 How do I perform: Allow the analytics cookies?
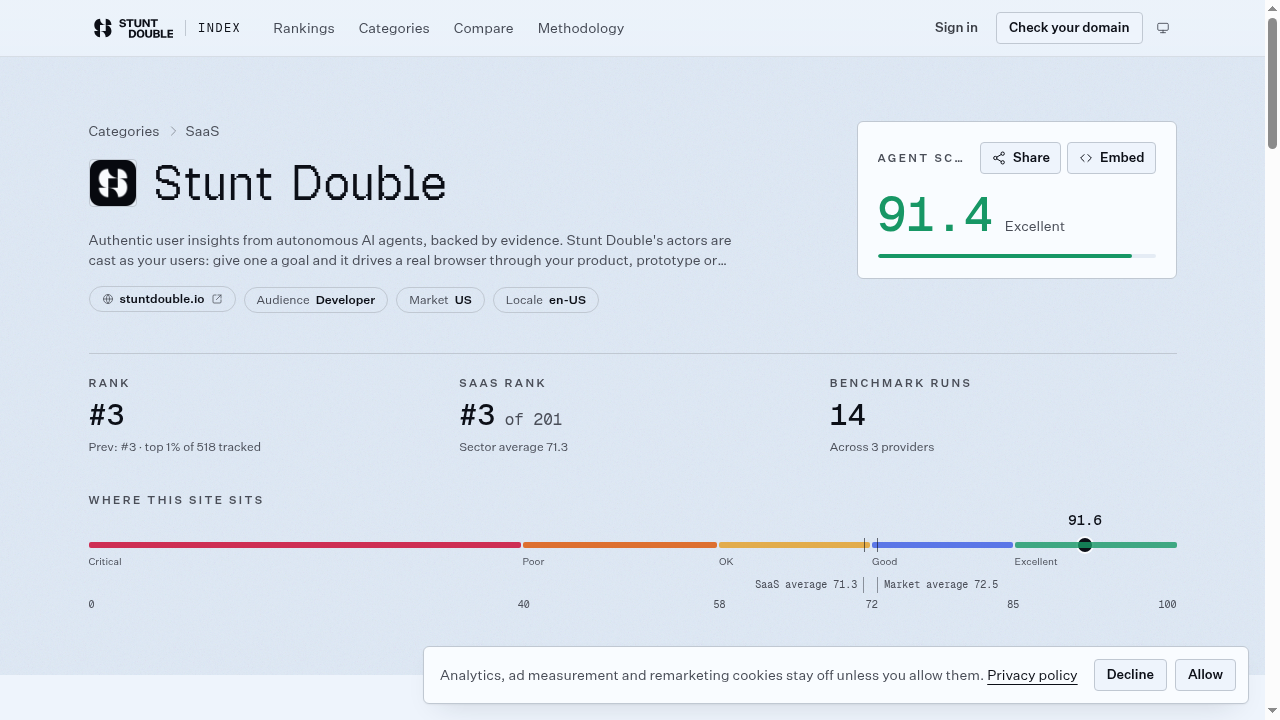pyautogui.click(x=1205, y=675)
